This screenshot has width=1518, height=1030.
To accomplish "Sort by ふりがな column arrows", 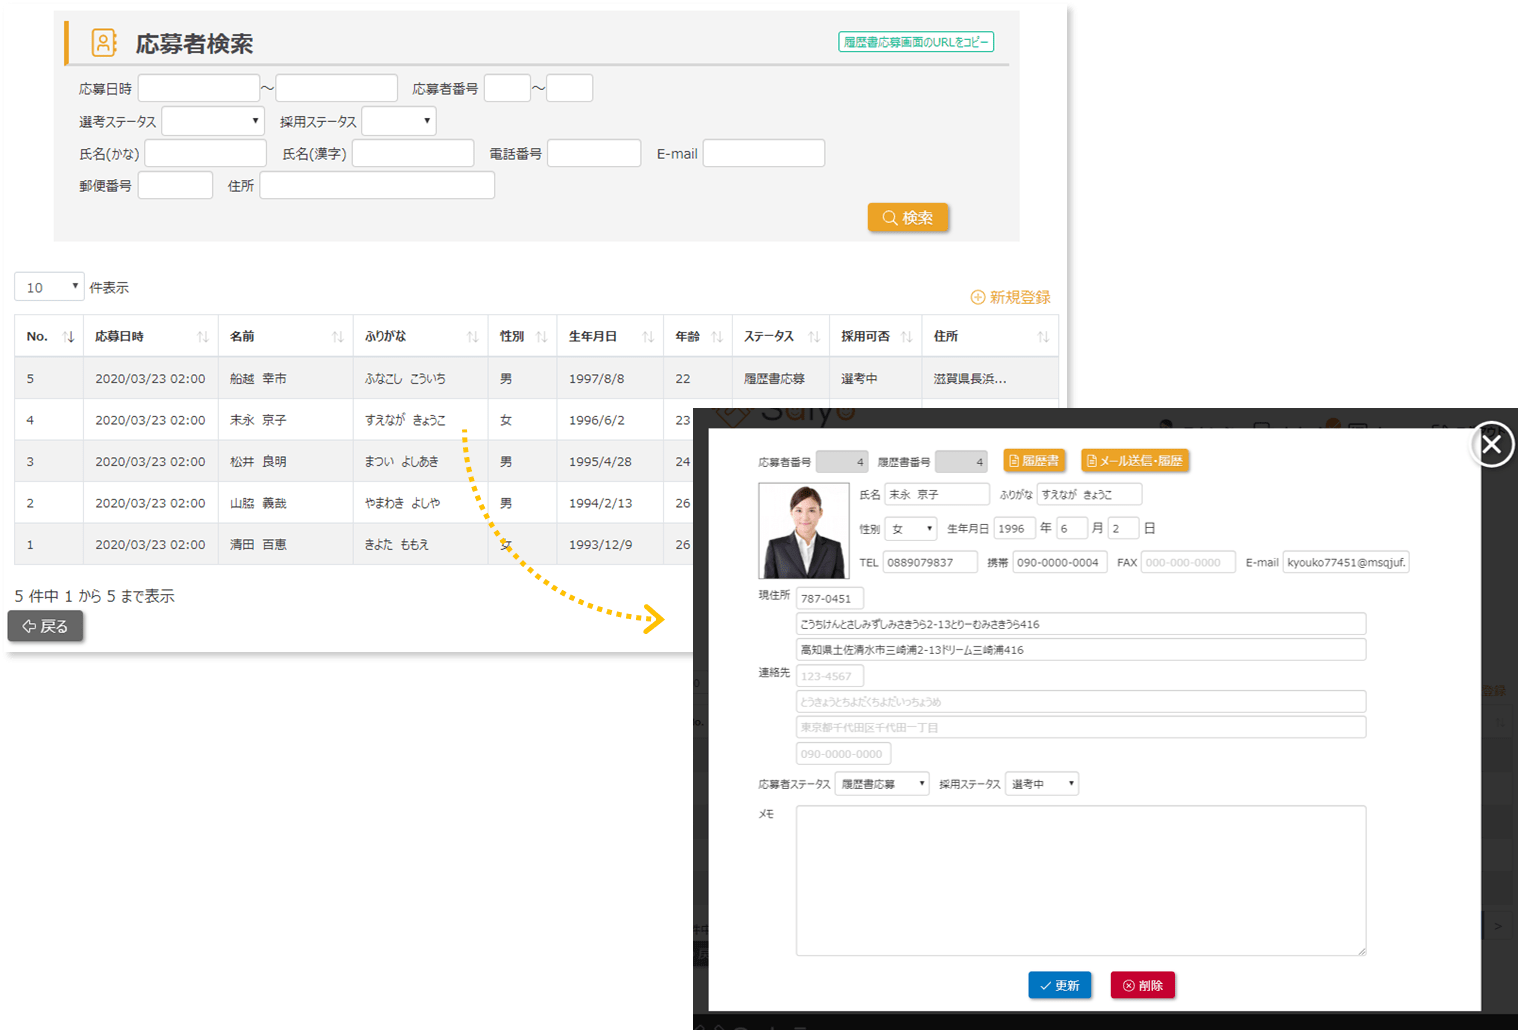I will pos(472,337).
